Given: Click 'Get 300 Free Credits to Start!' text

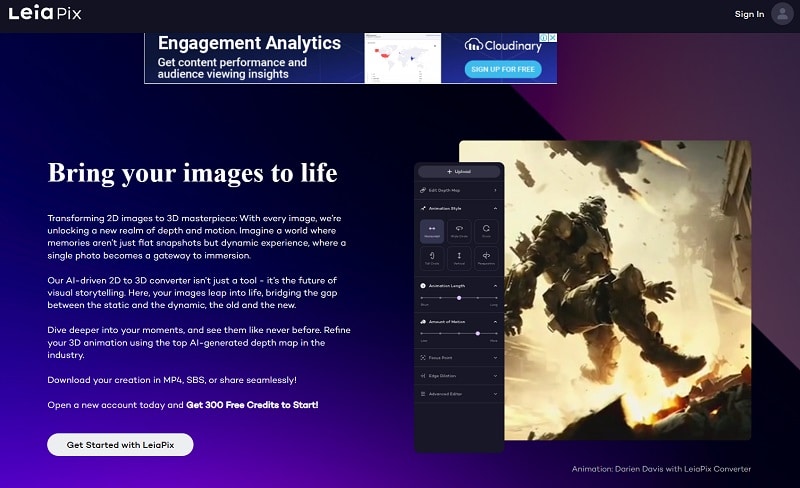Looking at the screenshot, I should 252,405.
